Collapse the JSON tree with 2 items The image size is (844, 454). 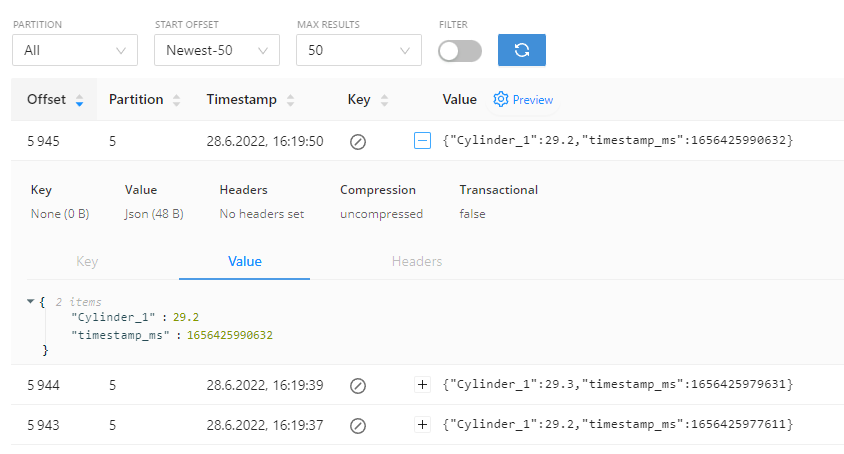click(31, 302)
